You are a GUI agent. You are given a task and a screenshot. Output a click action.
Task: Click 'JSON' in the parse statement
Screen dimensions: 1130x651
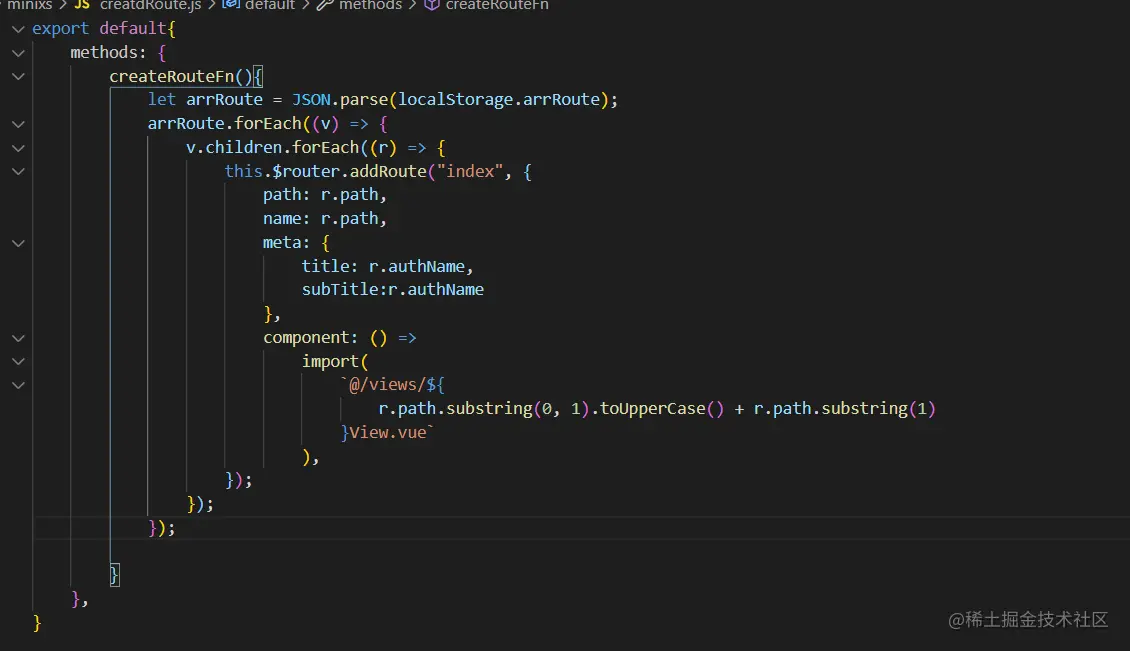pyautogui.click(x=311, y=99)
